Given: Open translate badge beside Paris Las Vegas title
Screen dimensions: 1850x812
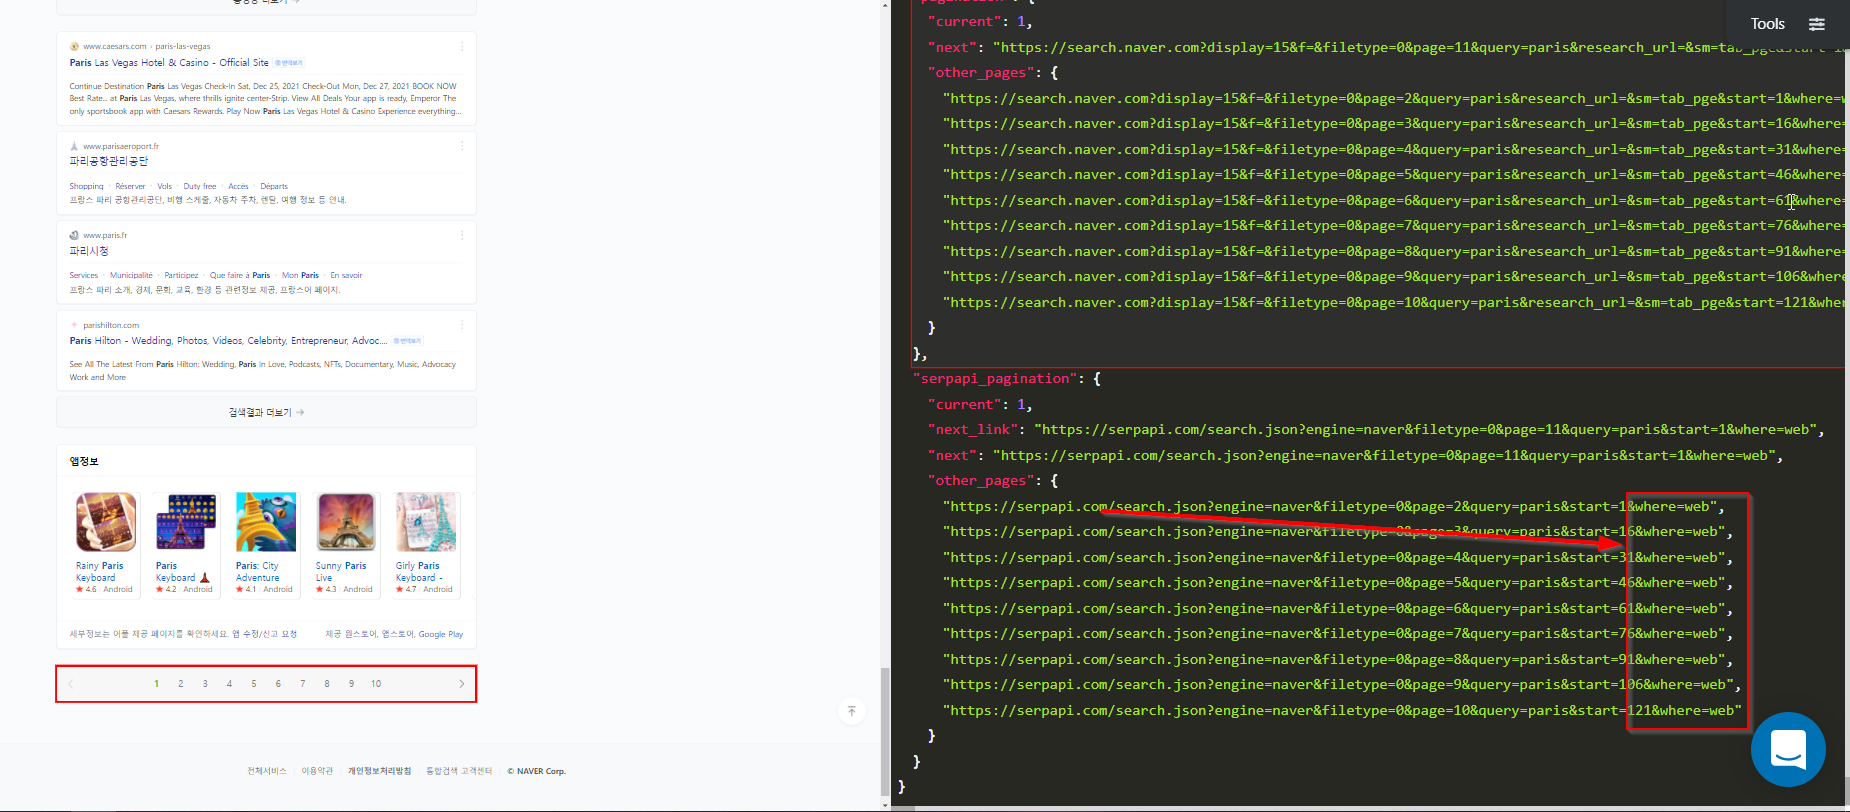Looking at the screenshot, I should (x=289, y=63).
